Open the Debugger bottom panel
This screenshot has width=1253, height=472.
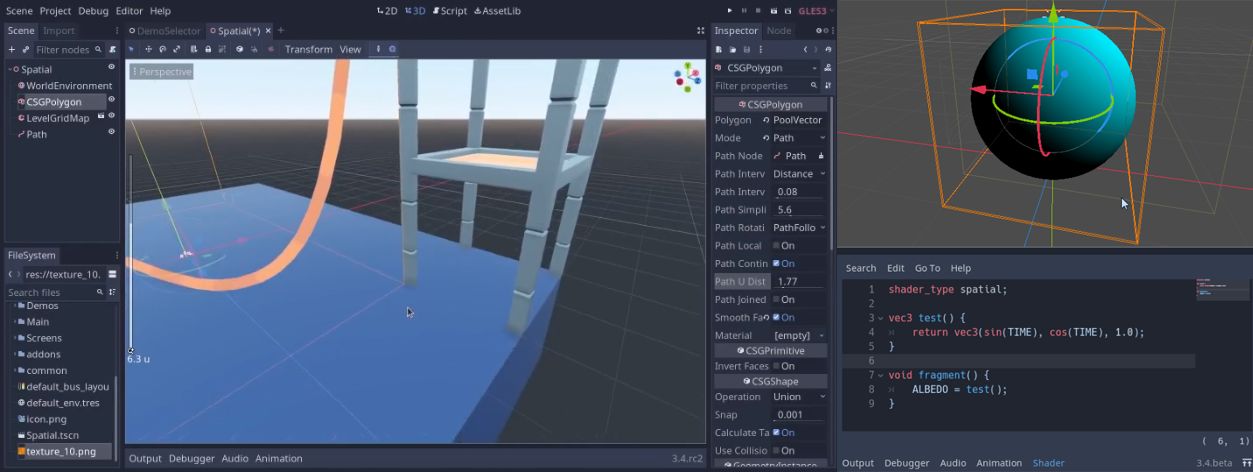pos(191,458)
